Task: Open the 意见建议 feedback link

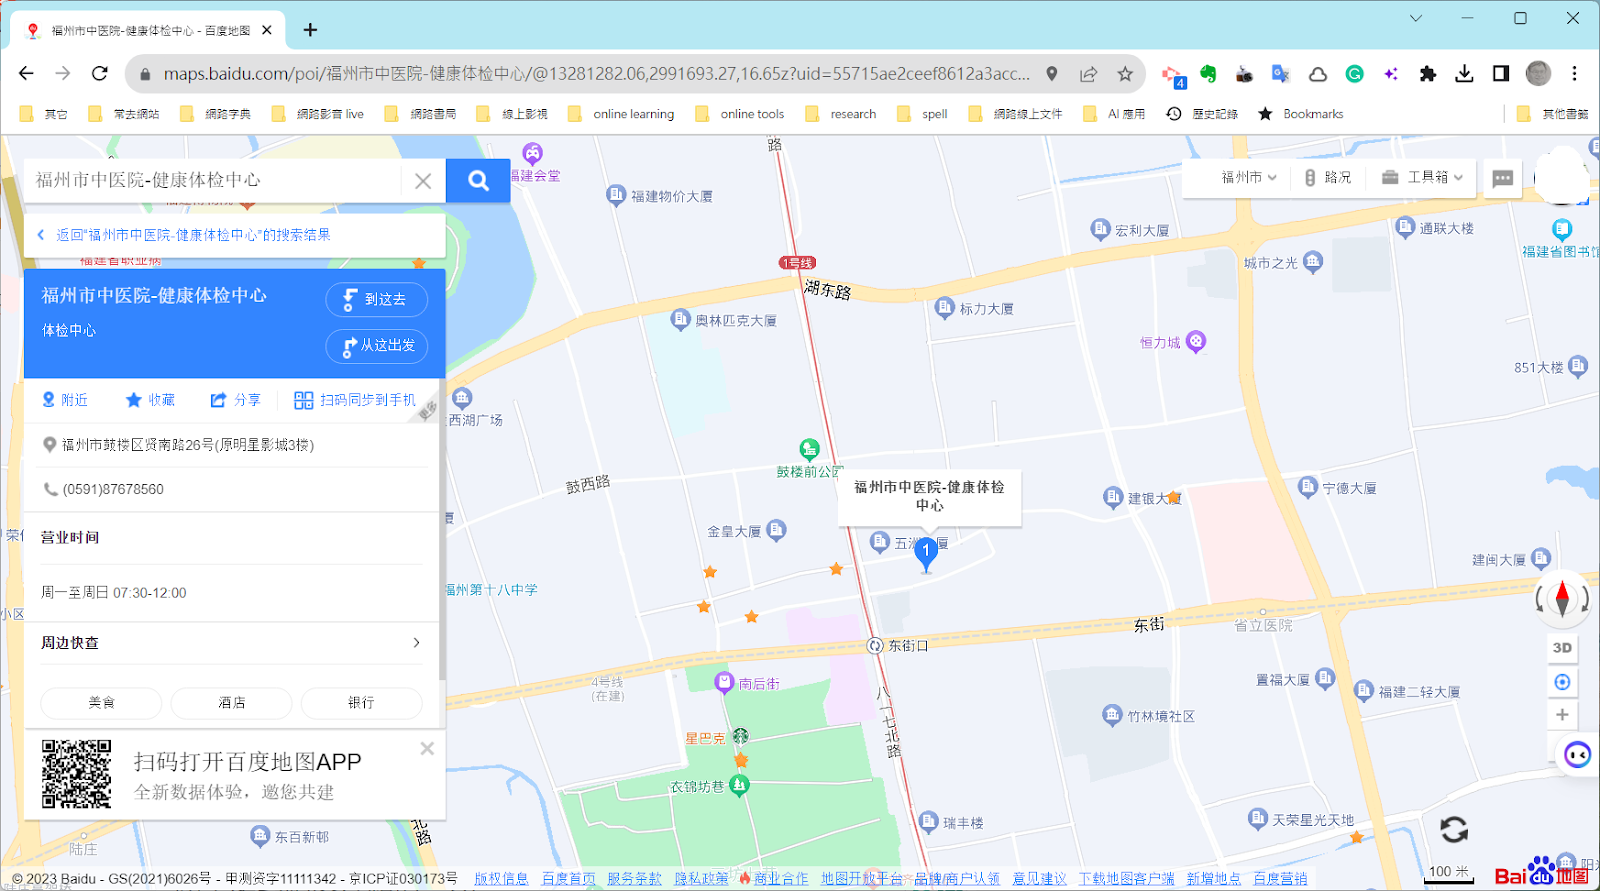Action: (1039, 878)
